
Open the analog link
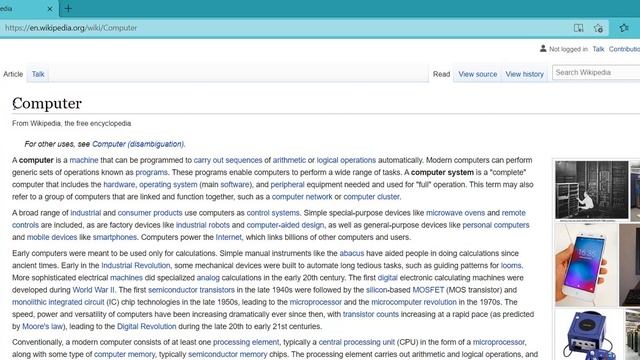[208, 278]
